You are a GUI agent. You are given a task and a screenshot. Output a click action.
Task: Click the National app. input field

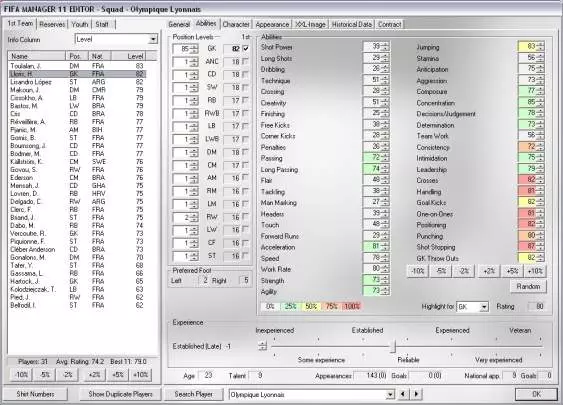(510, 376)
